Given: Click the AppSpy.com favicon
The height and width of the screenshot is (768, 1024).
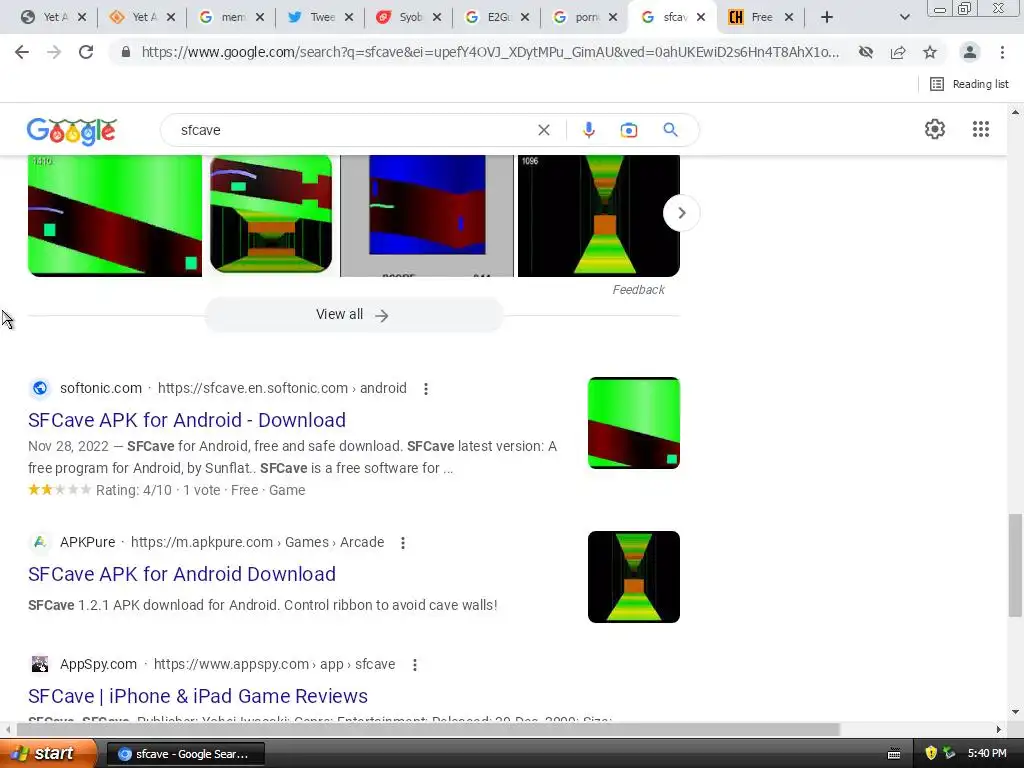Looking at the screenshot, I should coord(40,664).
